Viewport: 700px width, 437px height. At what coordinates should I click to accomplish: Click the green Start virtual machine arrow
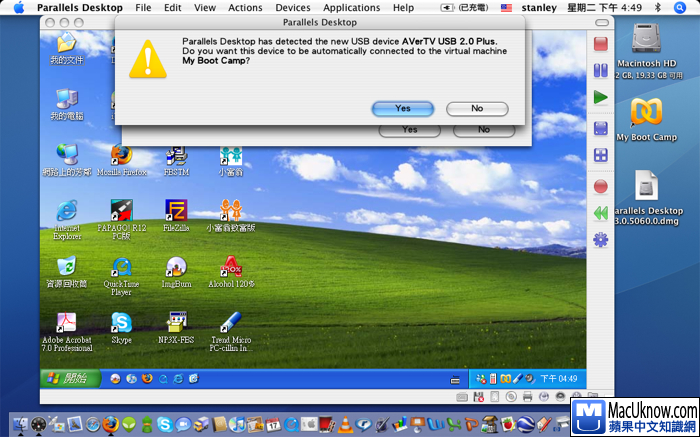[x=600, y=97]
